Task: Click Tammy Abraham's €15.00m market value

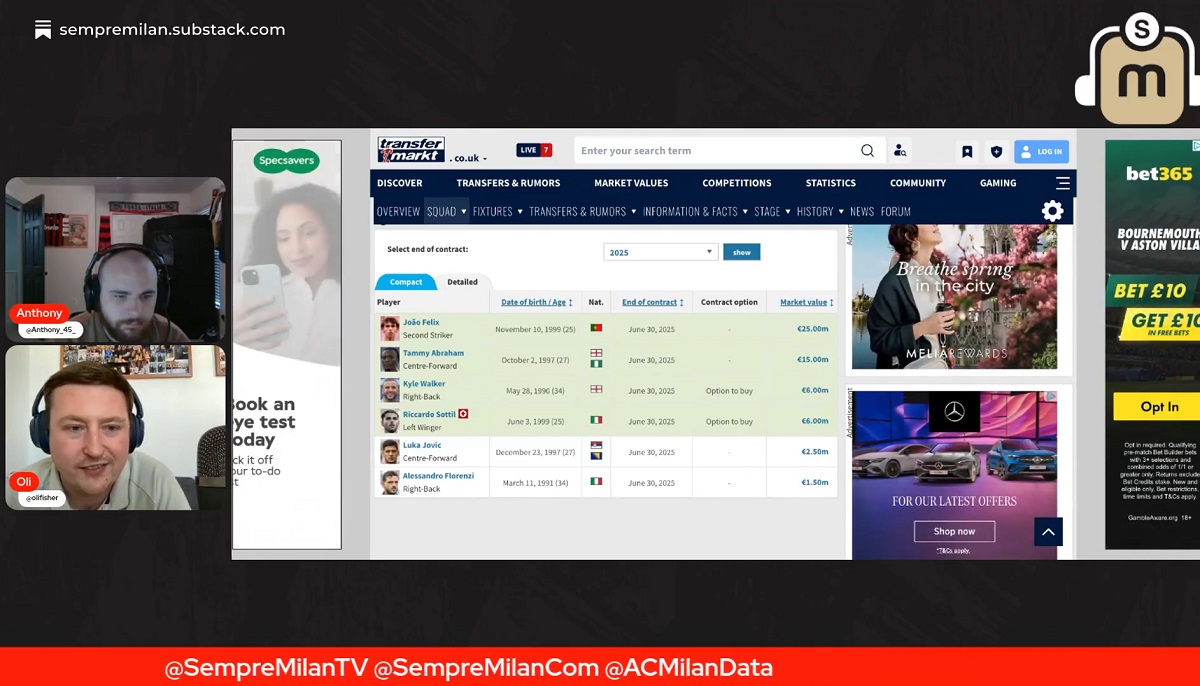Action: (813, 360)
